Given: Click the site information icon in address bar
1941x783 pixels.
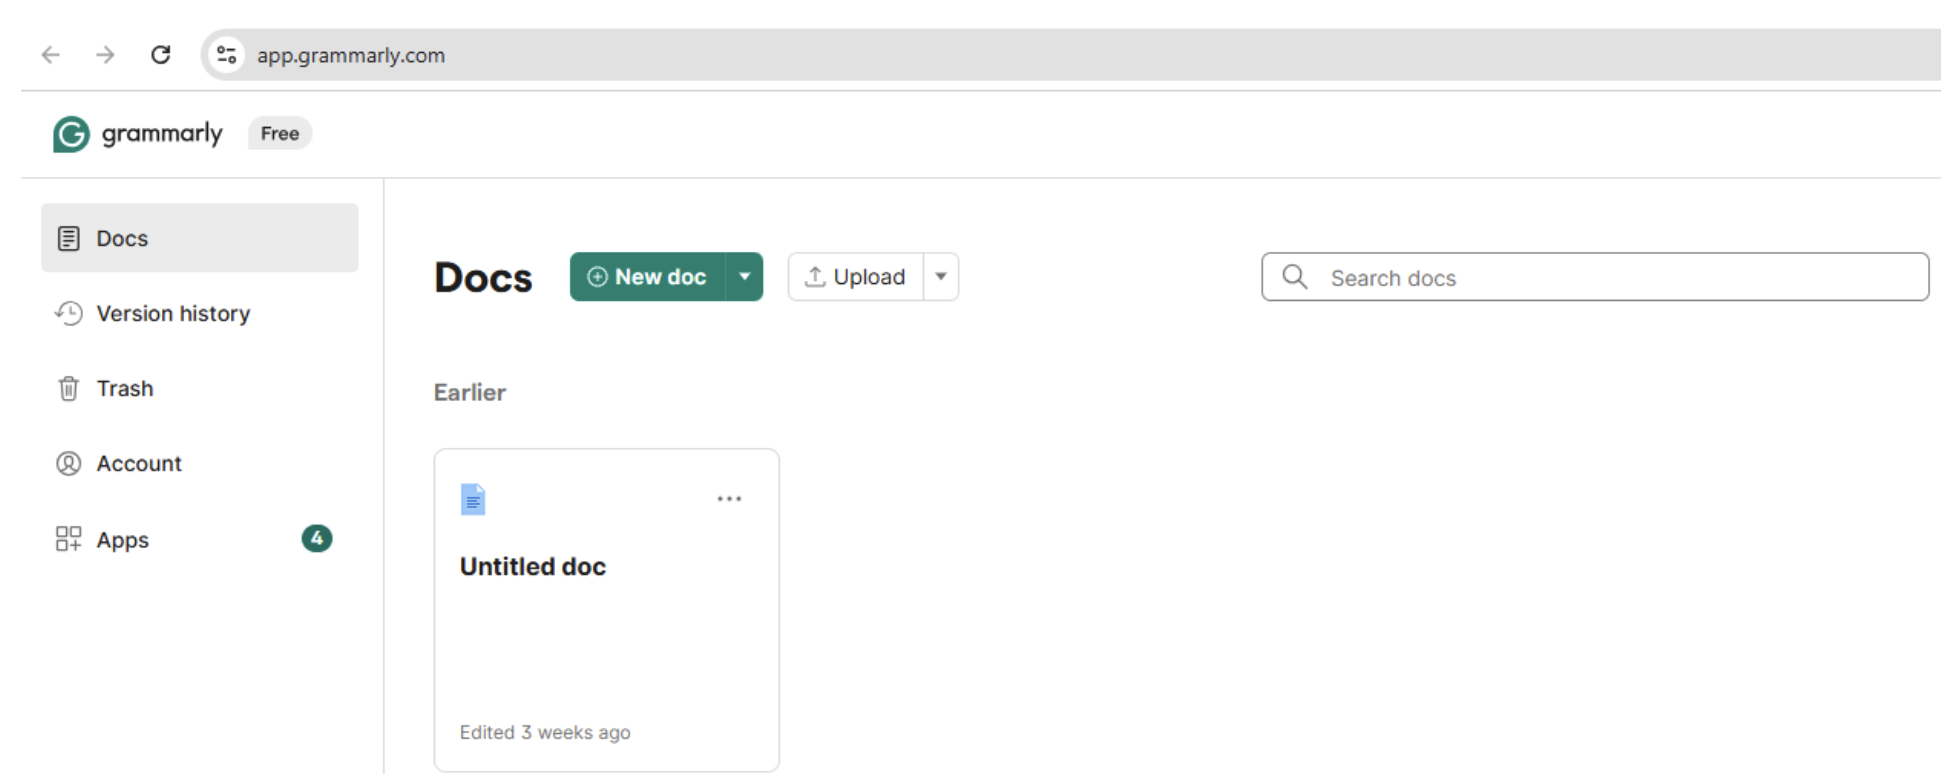Looking at the screenshot, I should (x=227, y=55).
